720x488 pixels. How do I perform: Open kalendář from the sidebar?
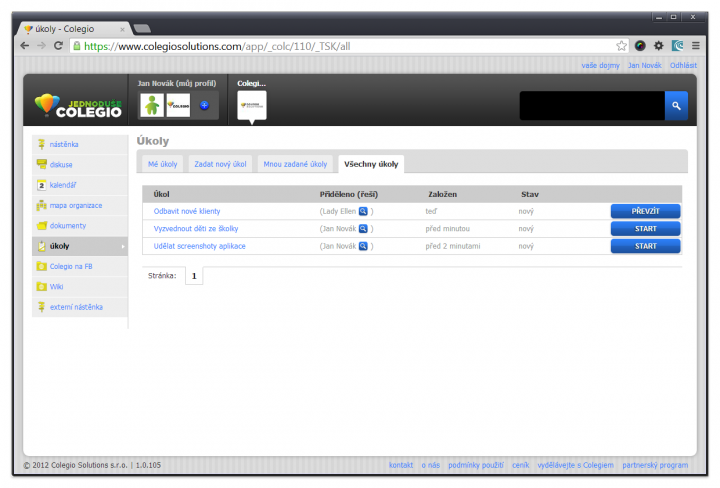click(x=64, y=185)
